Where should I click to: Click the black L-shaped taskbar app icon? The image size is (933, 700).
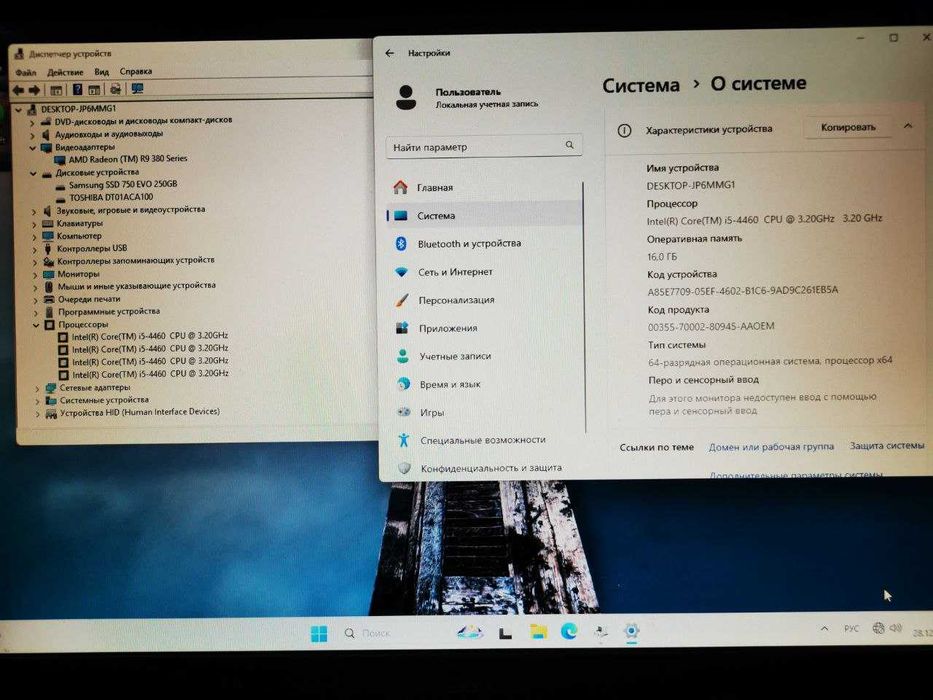click(x=506, y=633)
